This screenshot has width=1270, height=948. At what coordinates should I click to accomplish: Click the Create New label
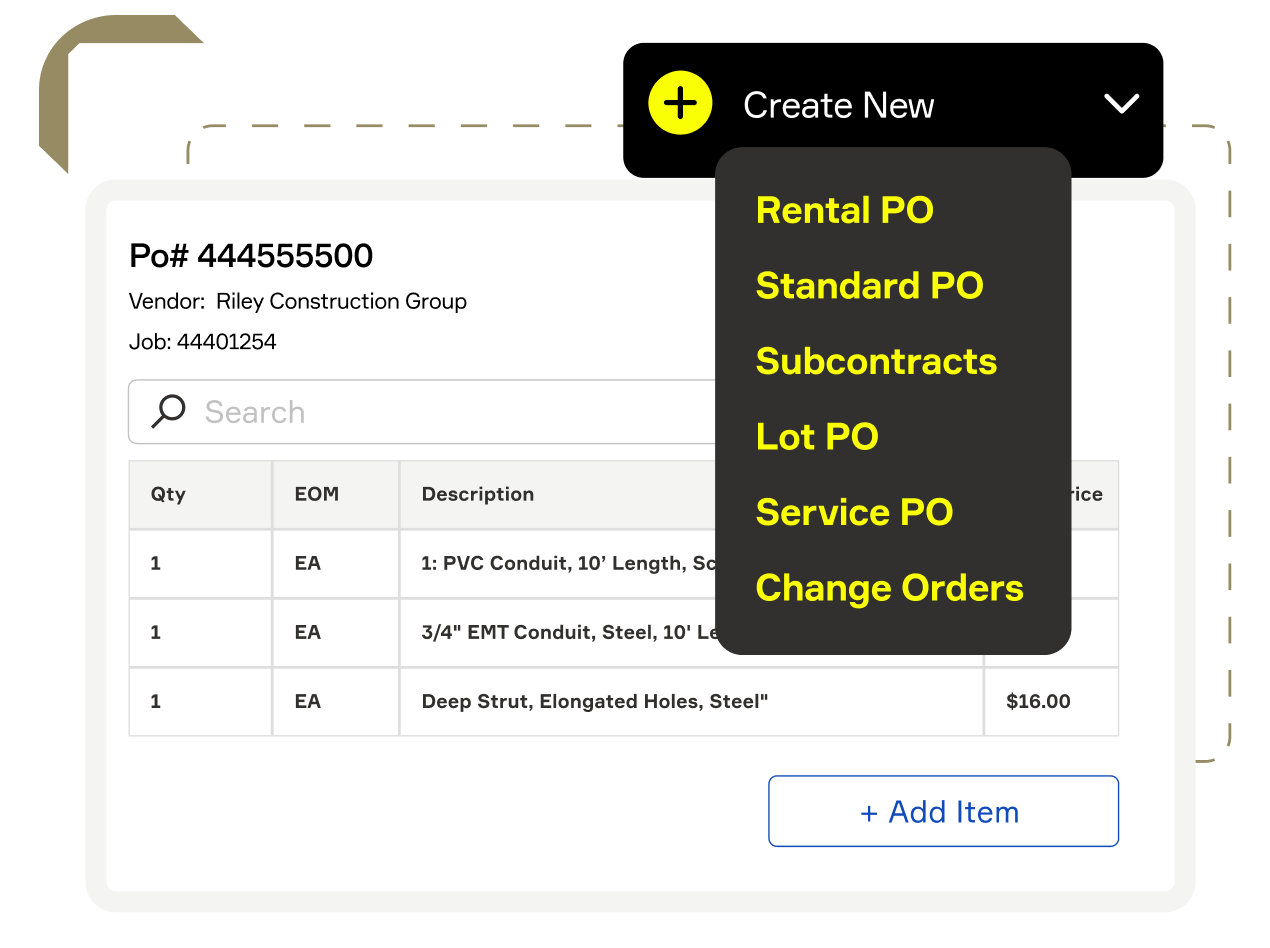[839, 104]
